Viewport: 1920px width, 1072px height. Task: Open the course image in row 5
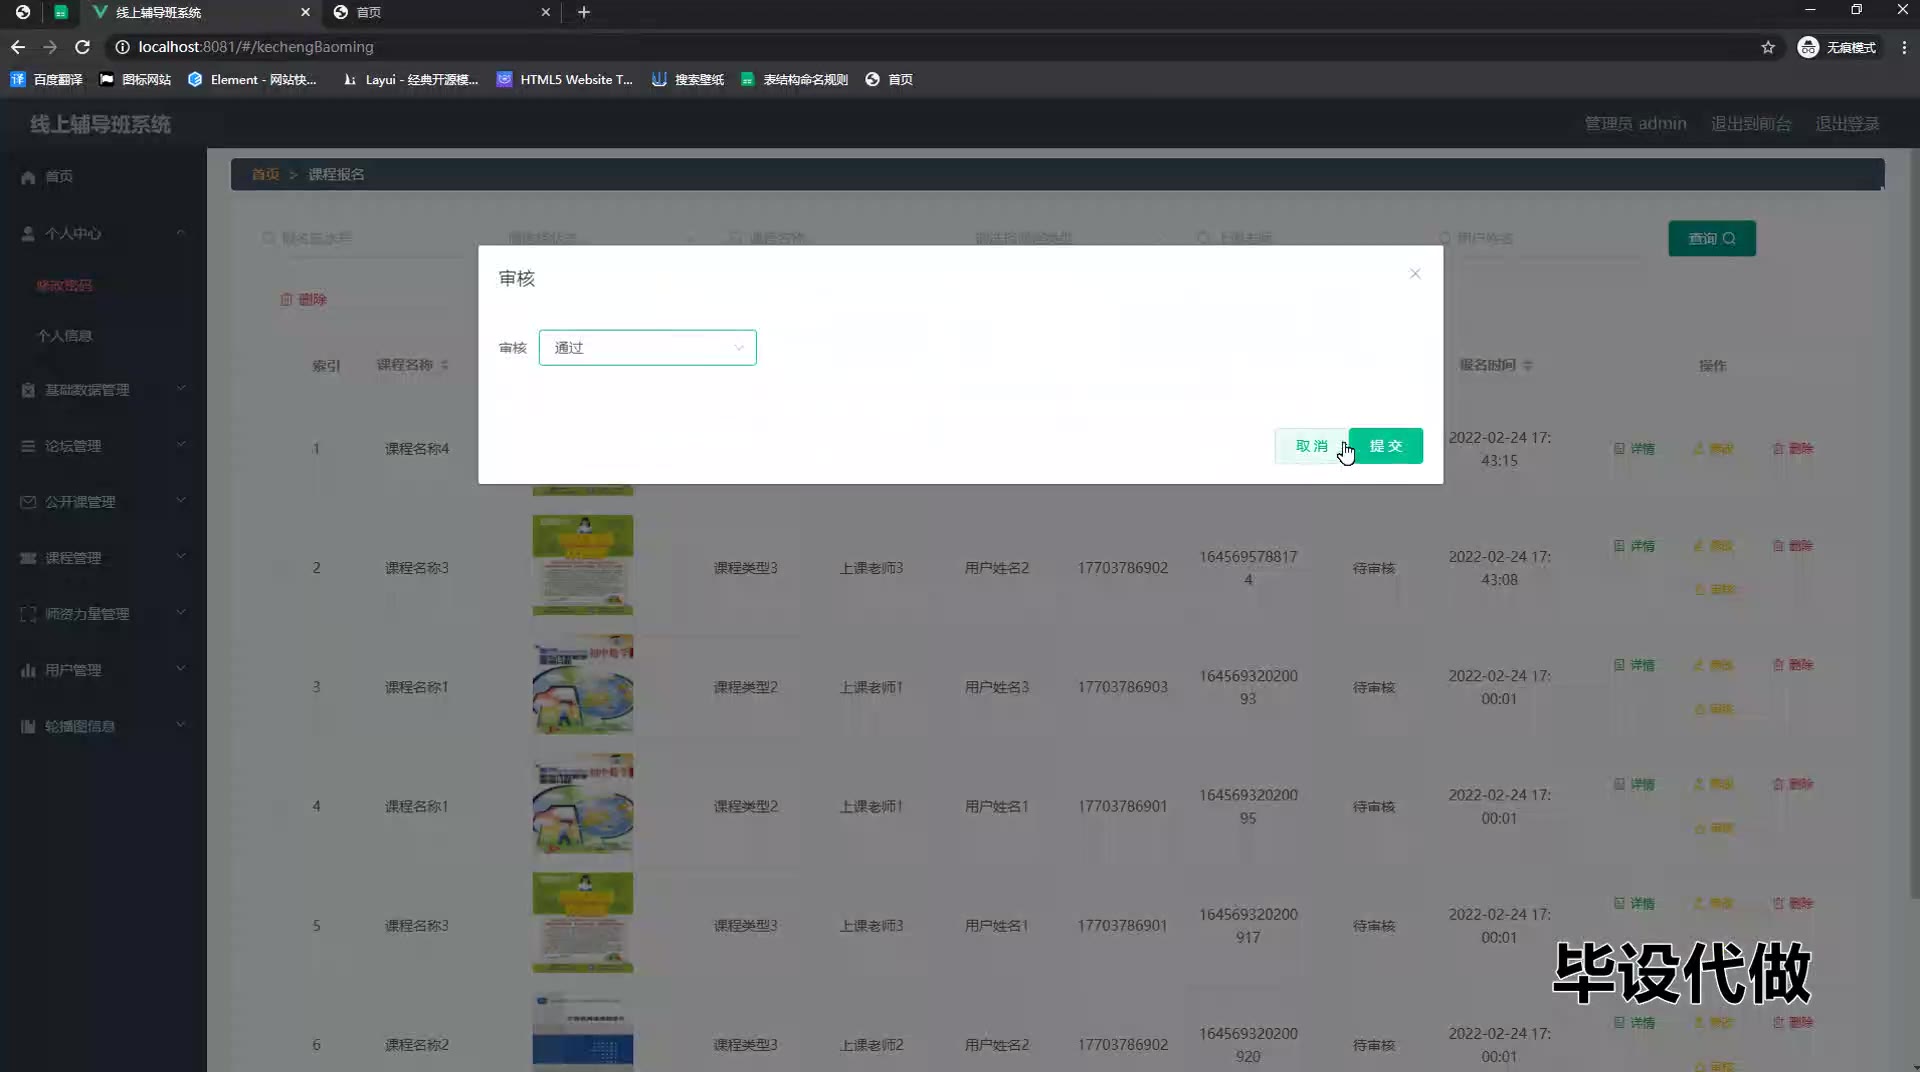pos(583,922)
